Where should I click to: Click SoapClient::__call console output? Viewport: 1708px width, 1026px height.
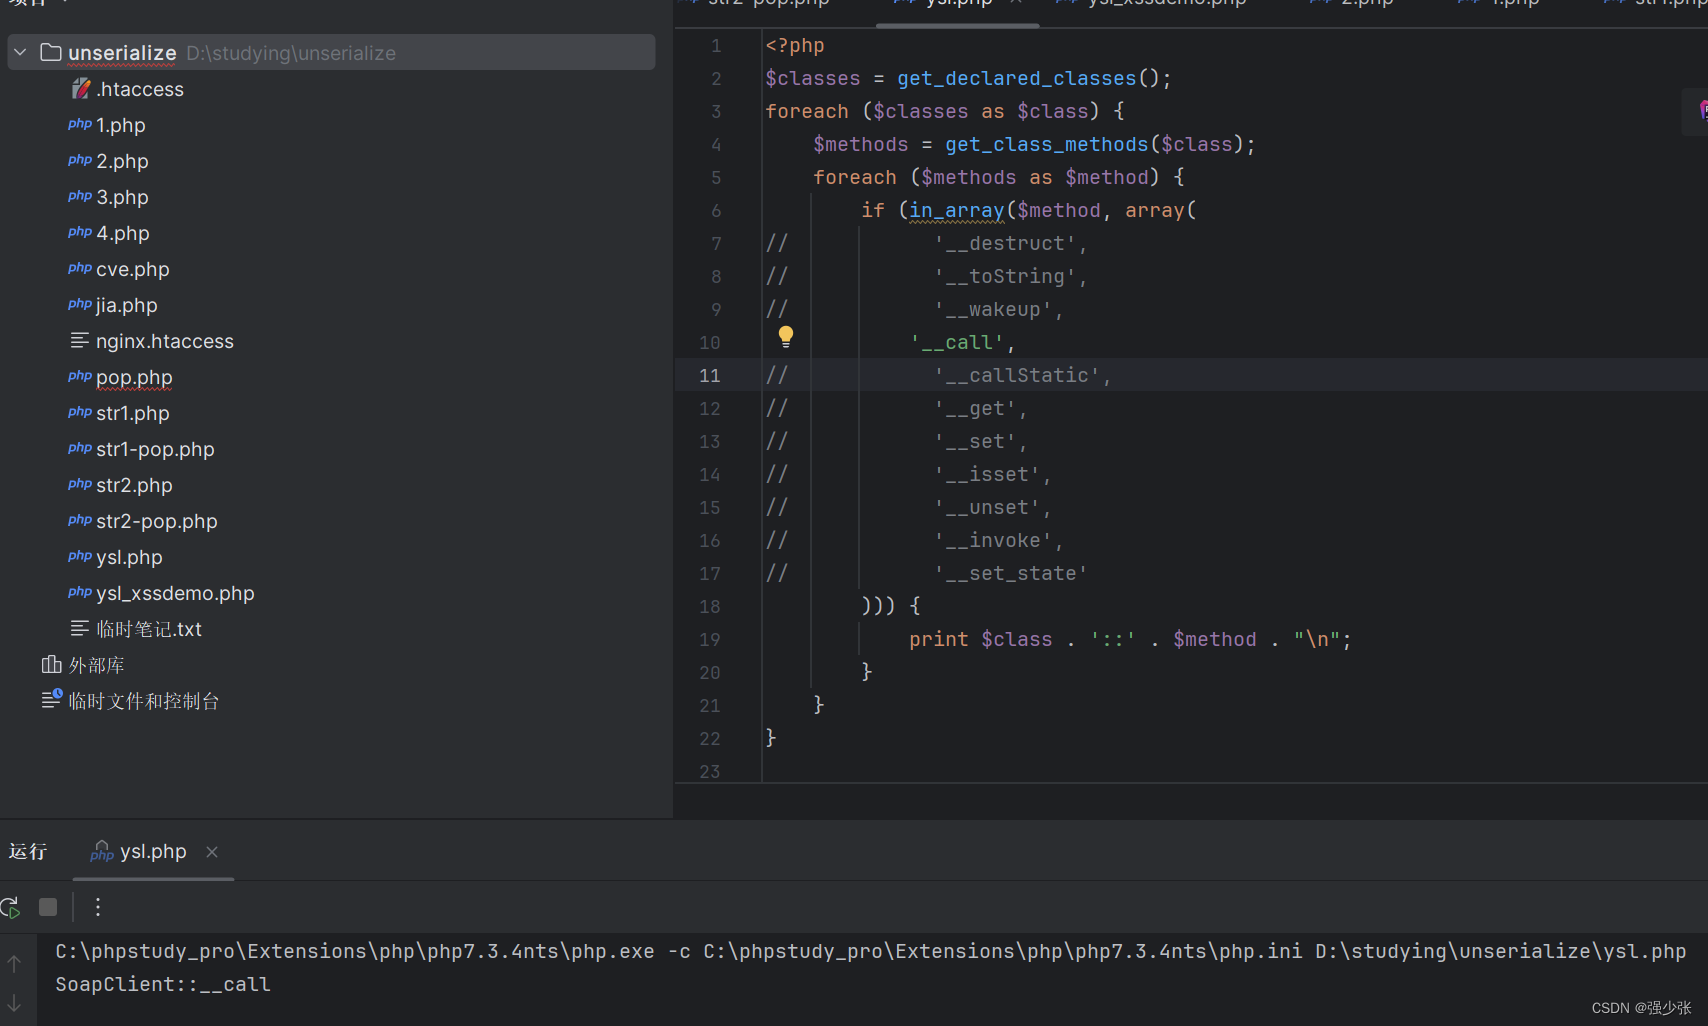point(163,984)
